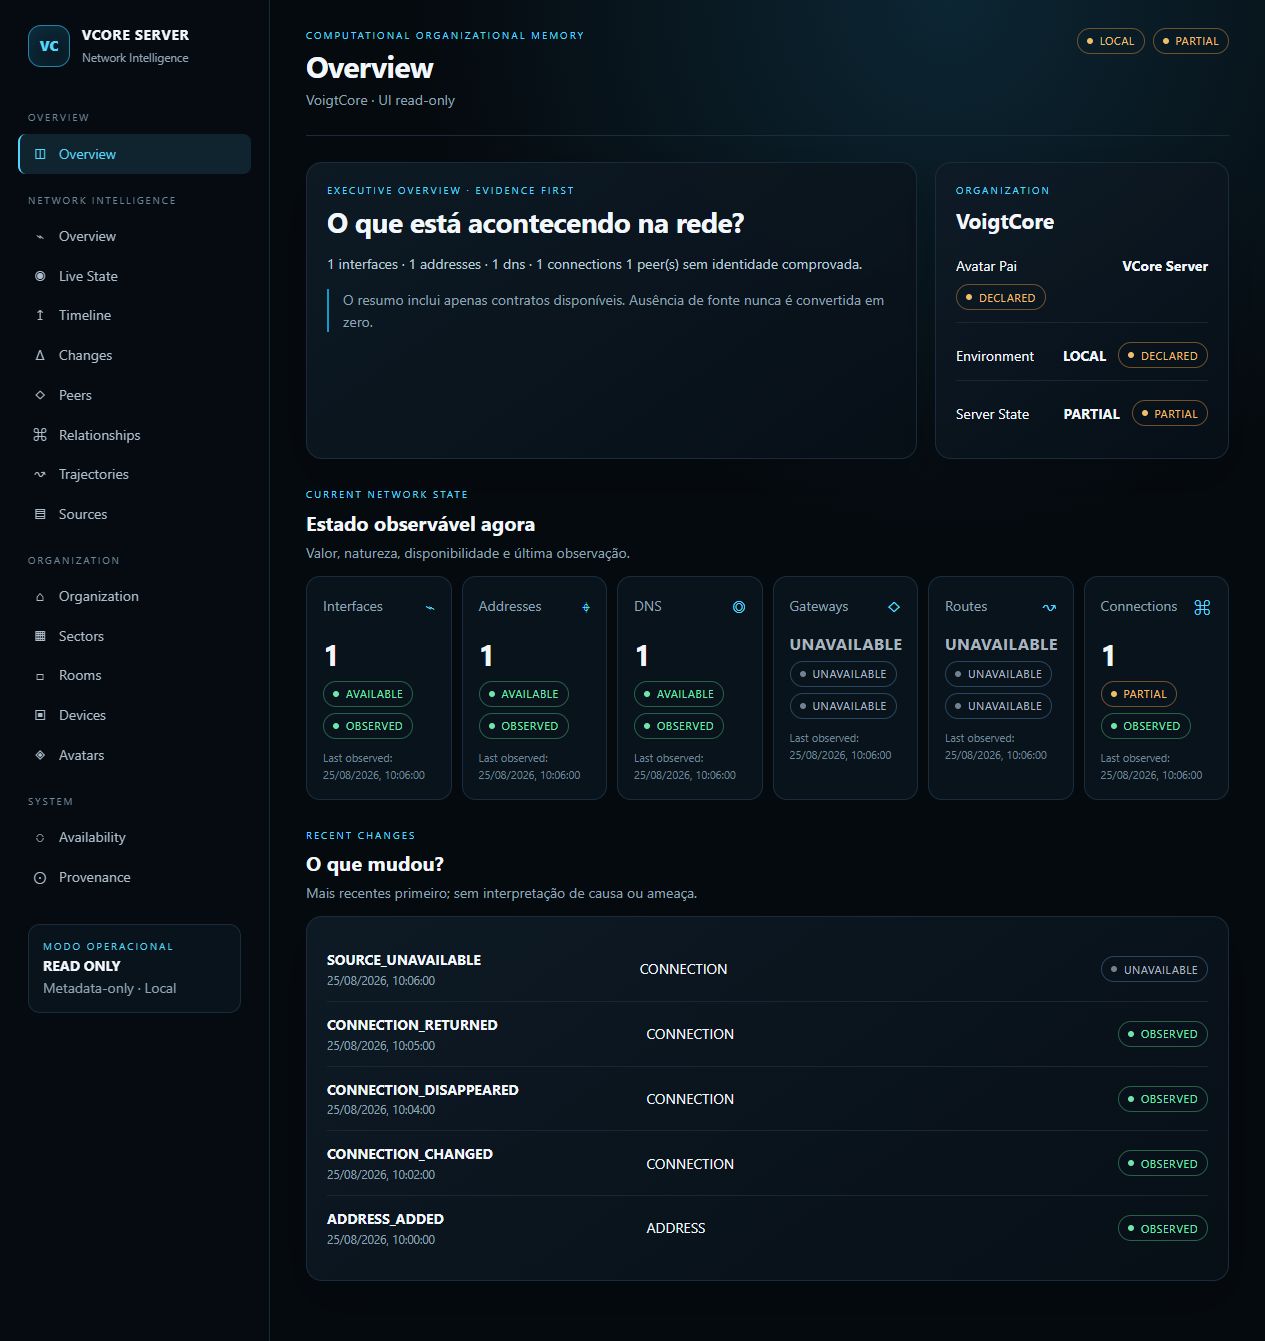Screen dimensions: 1265x1341
Task: Click the Timeline arrow icon
Action: (40, 315)
